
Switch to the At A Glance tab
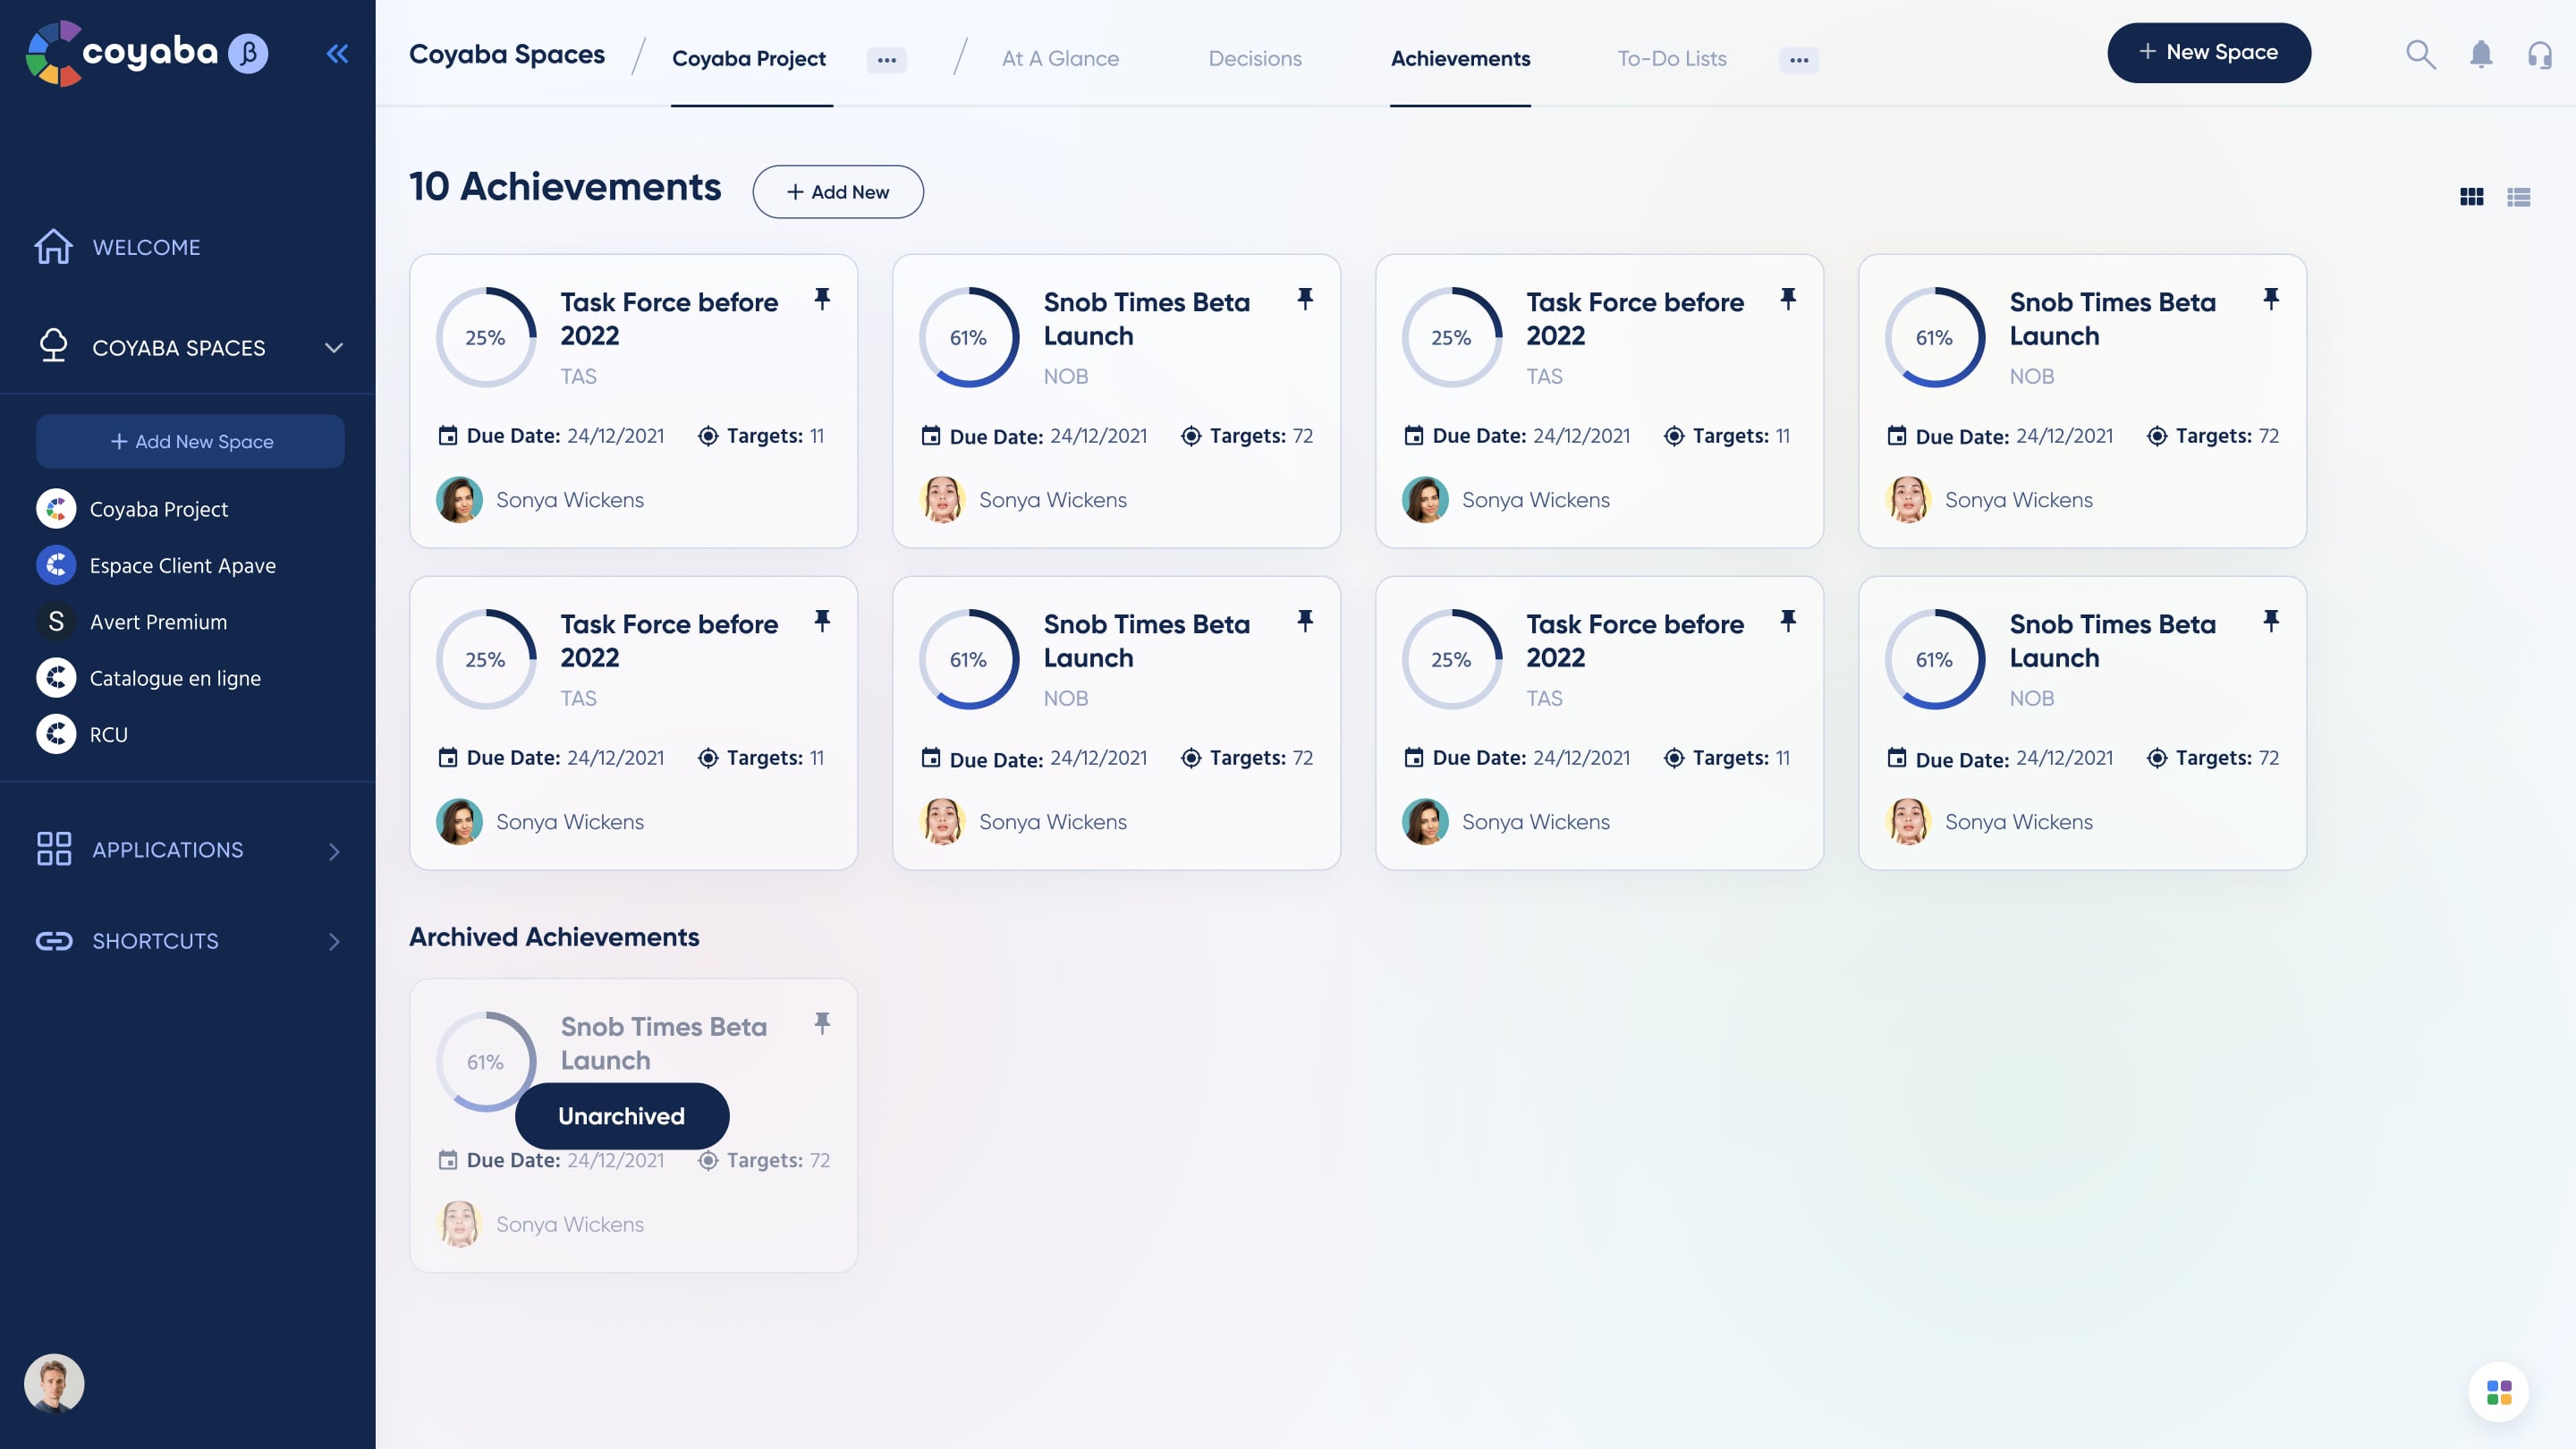pyautogui.click(x=1060, y=58)
